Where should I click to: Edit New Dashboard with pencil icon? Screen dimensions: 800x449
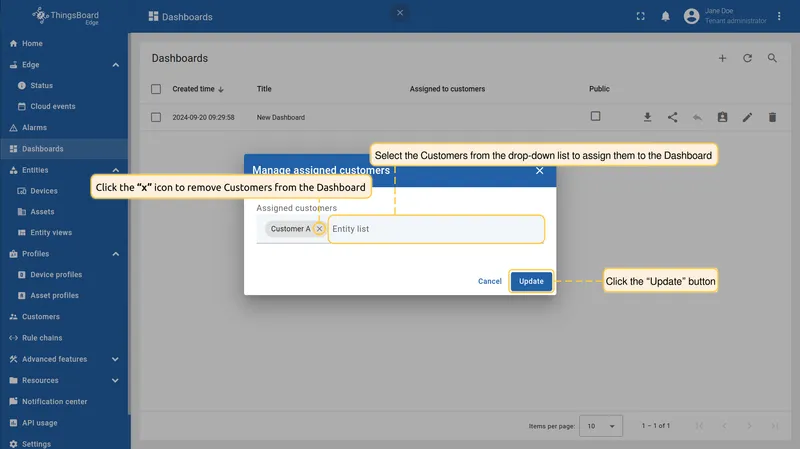(747, 117)
